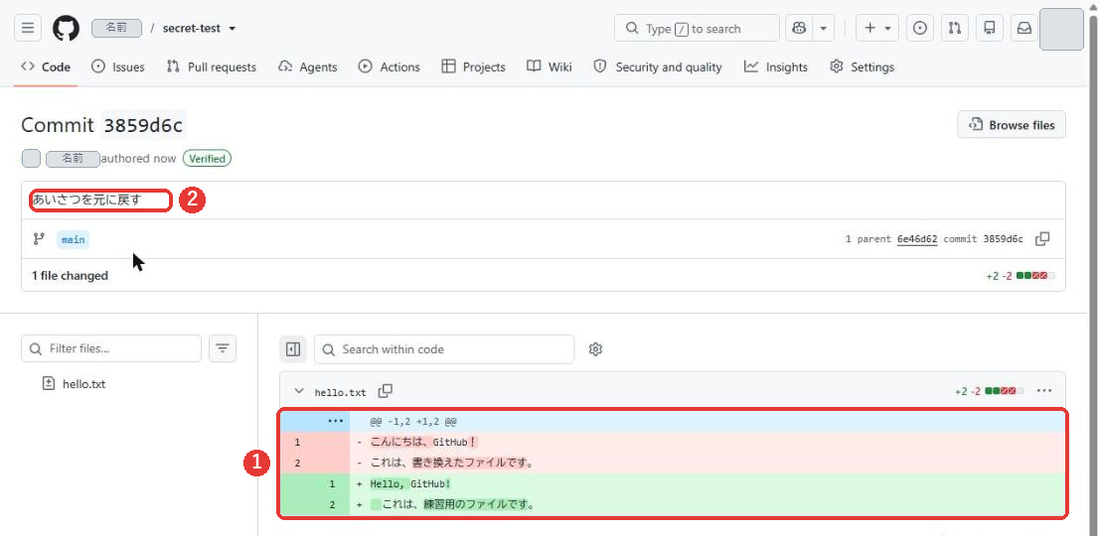Open the Copilot chat icon

coord(799,28)
